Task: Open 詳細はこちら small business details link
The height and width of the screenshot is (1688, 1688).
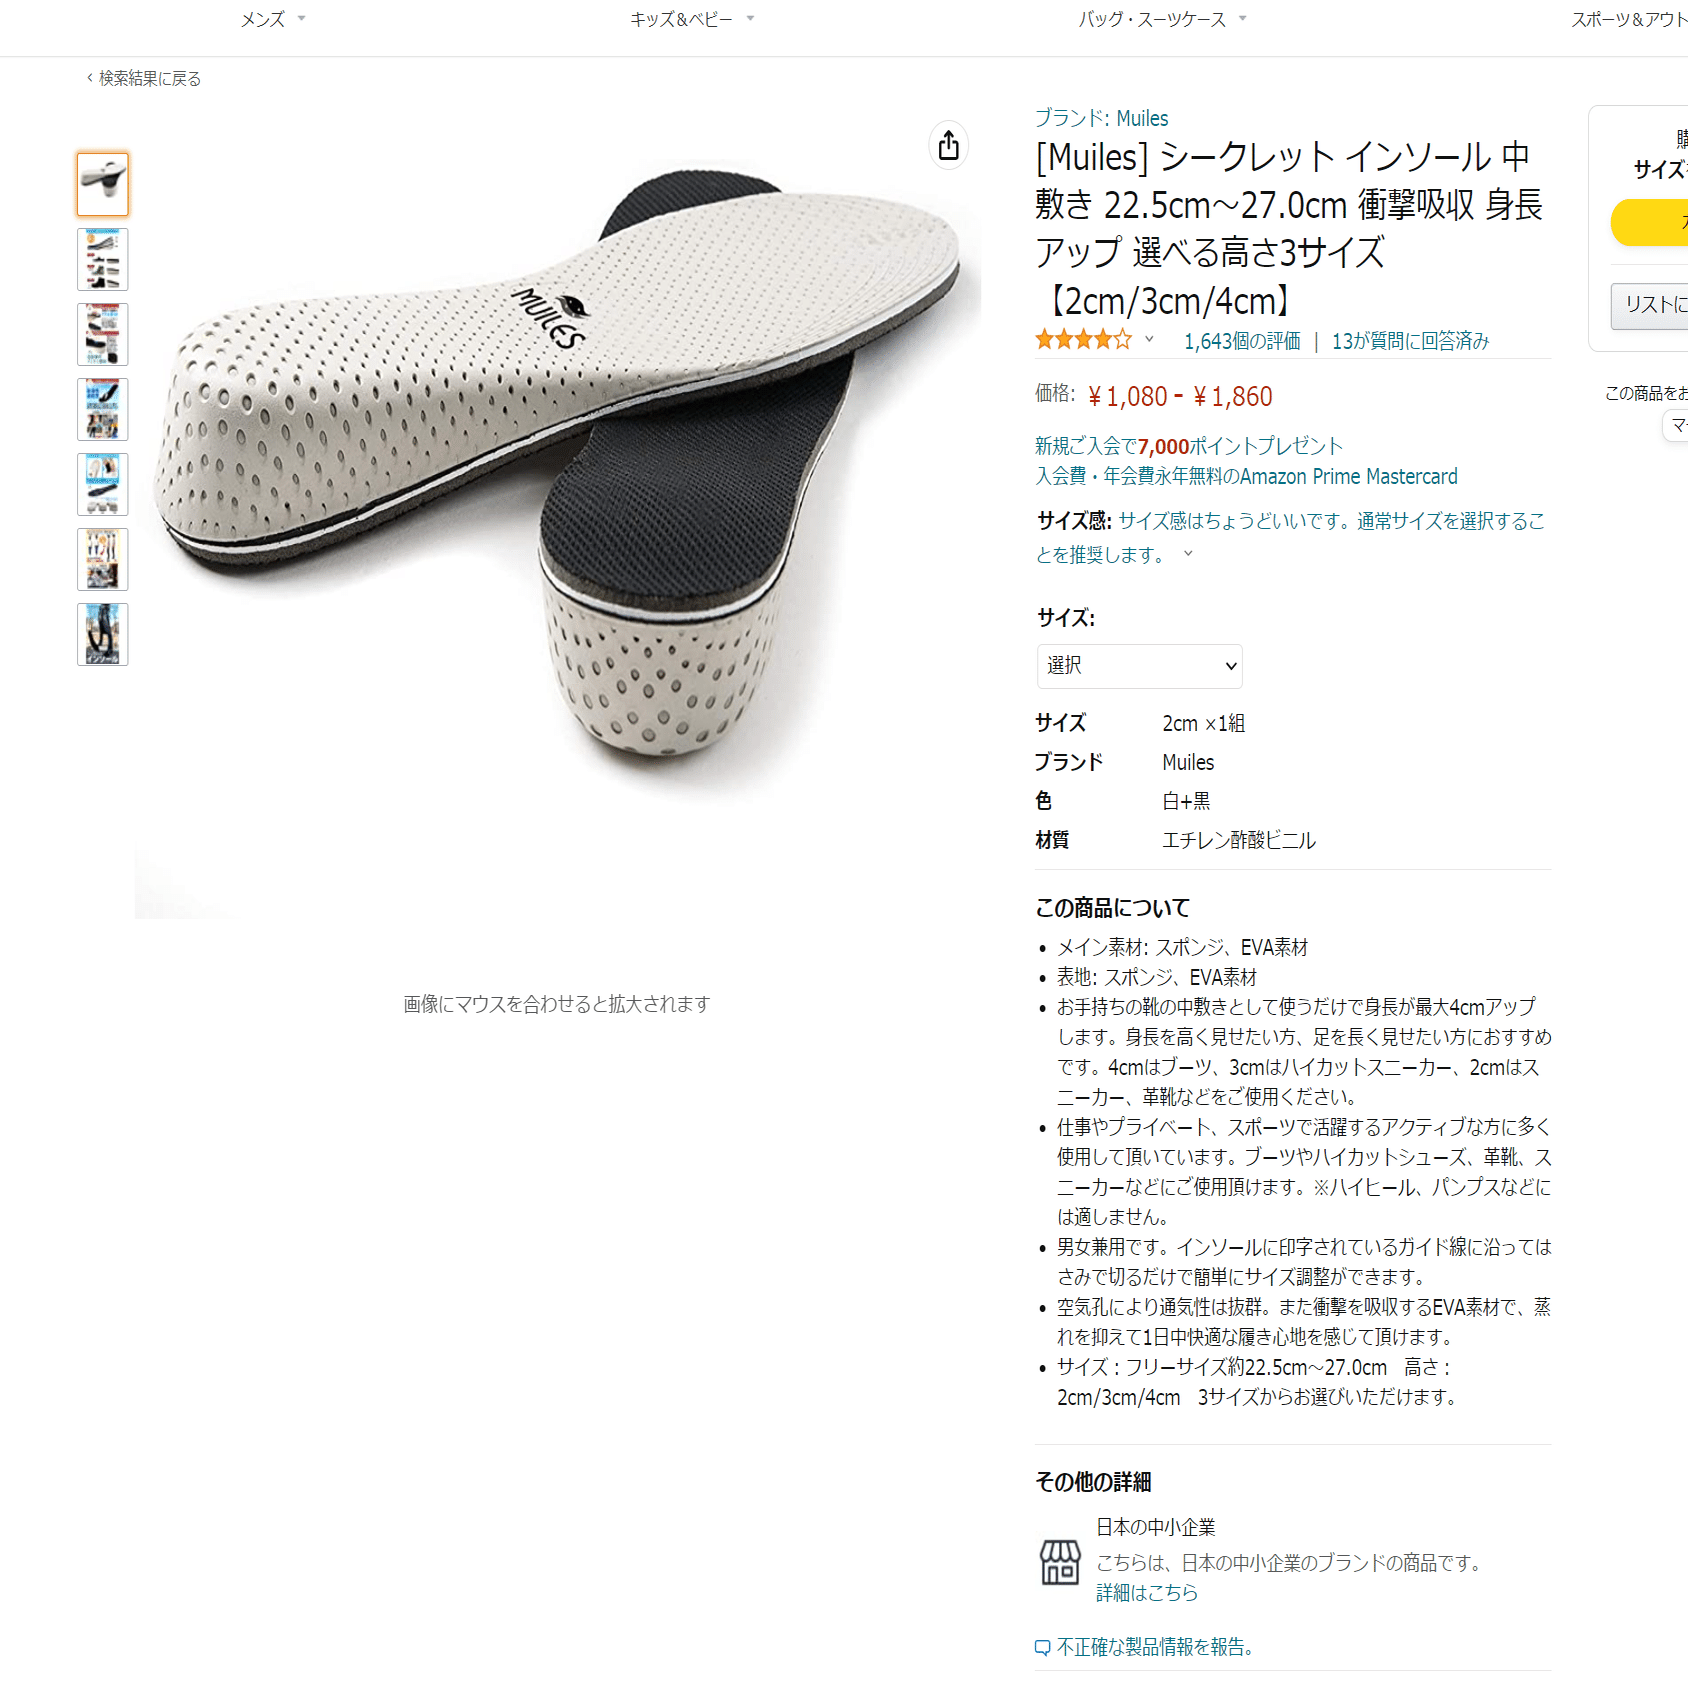Action: tap(1147, 1592)
